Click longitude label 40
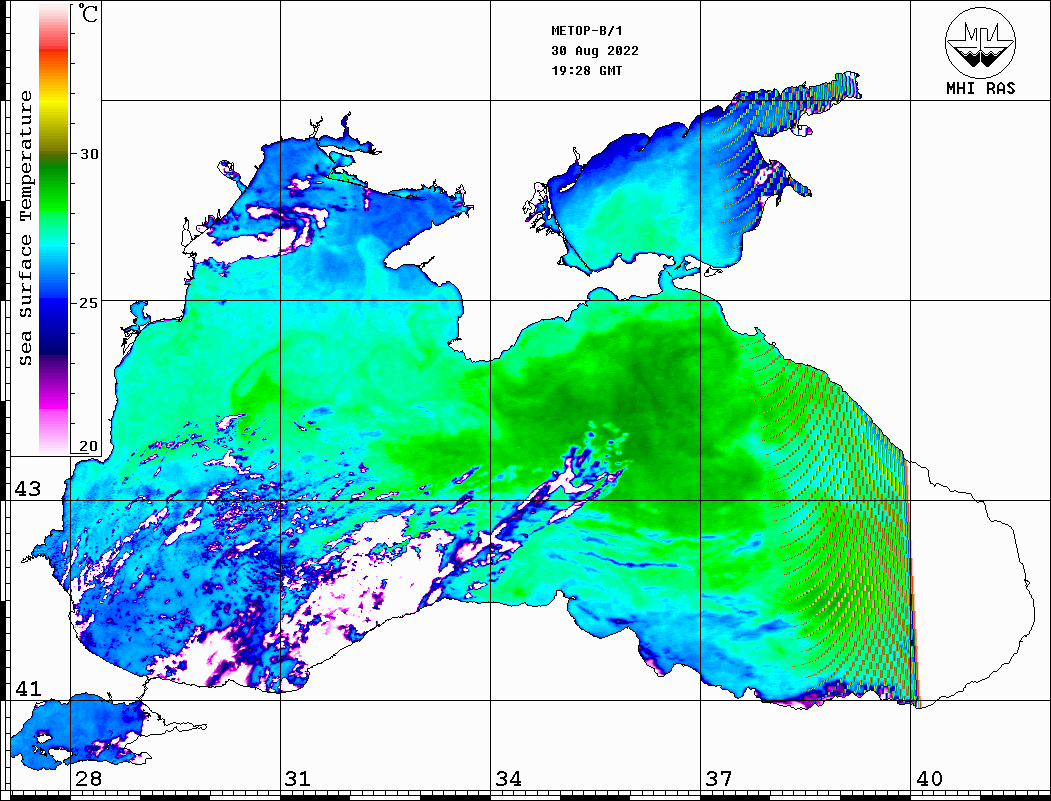 929,779
